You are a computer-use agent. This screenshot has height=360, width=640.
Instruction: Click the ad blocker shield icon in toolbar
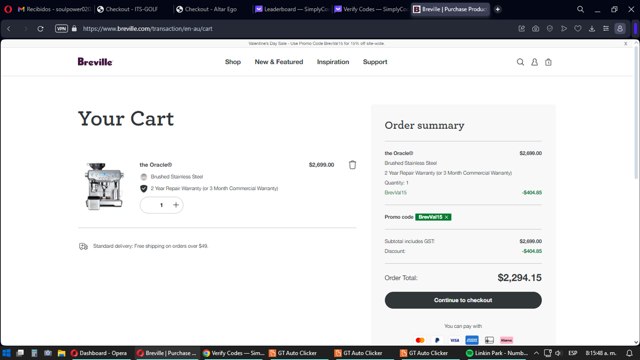coord(550,29)
